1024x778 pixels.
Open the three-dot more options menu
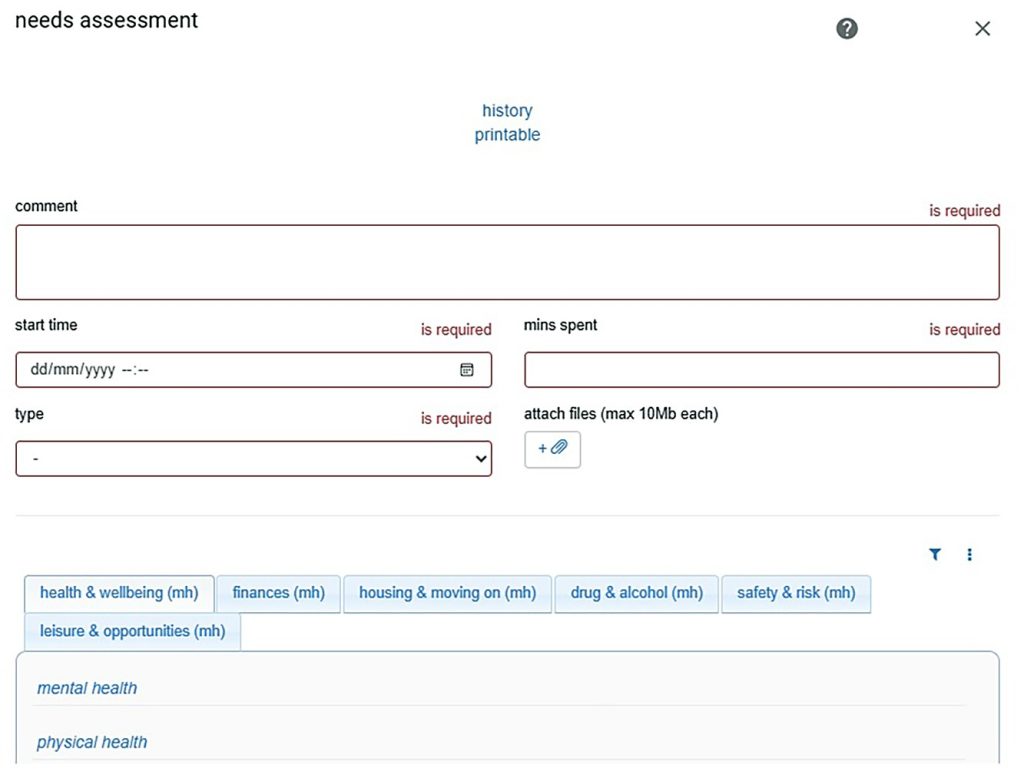pyautogui.click(x=969, y=554)
